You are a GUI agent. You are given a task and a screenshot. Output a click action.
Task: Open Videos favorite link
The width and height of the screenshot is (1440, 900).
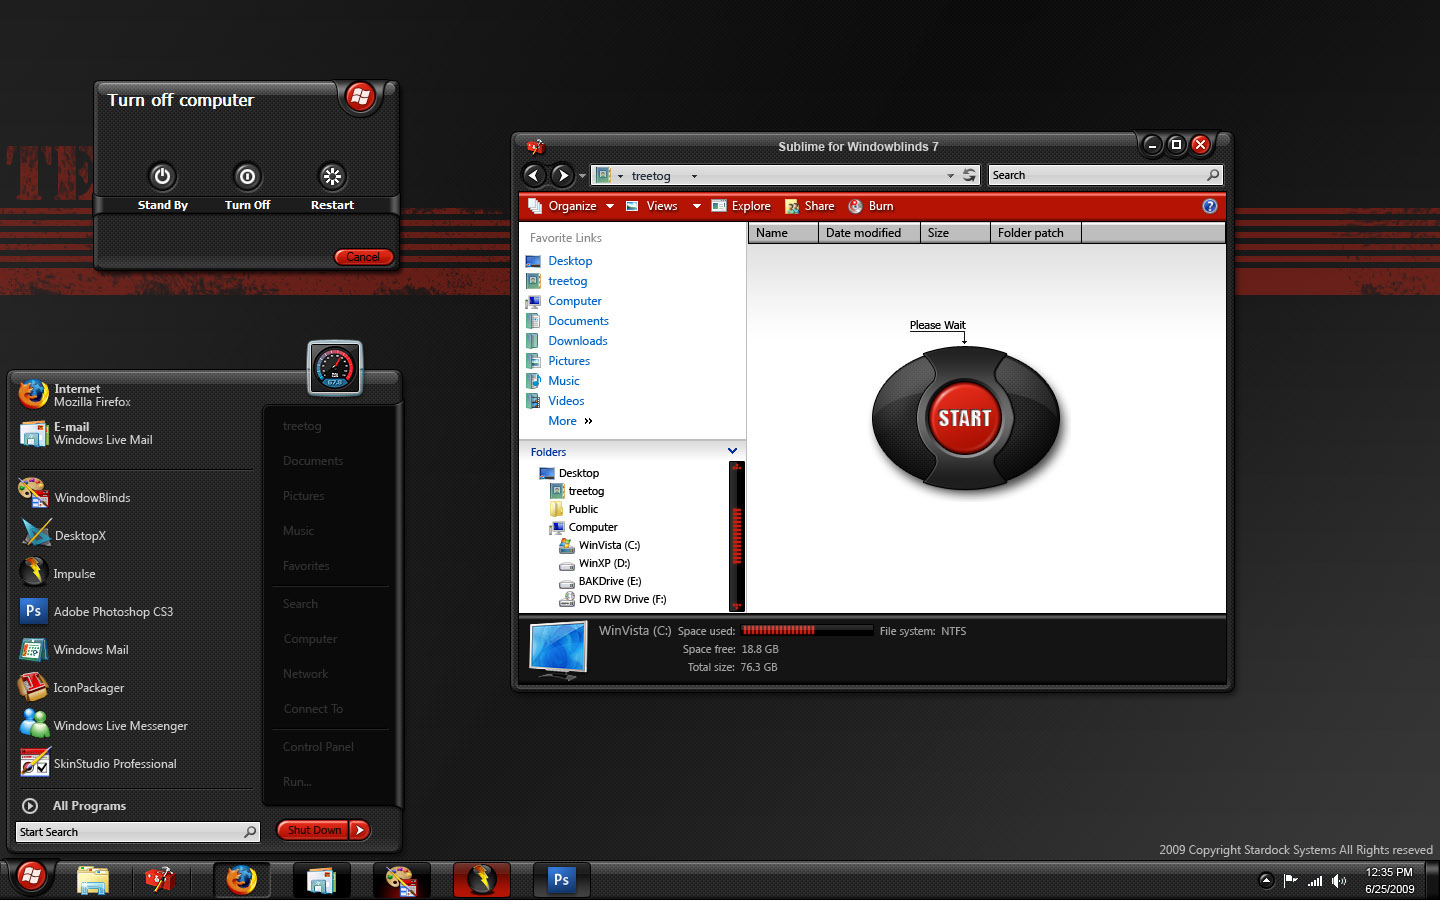click(x=566, y=401)
